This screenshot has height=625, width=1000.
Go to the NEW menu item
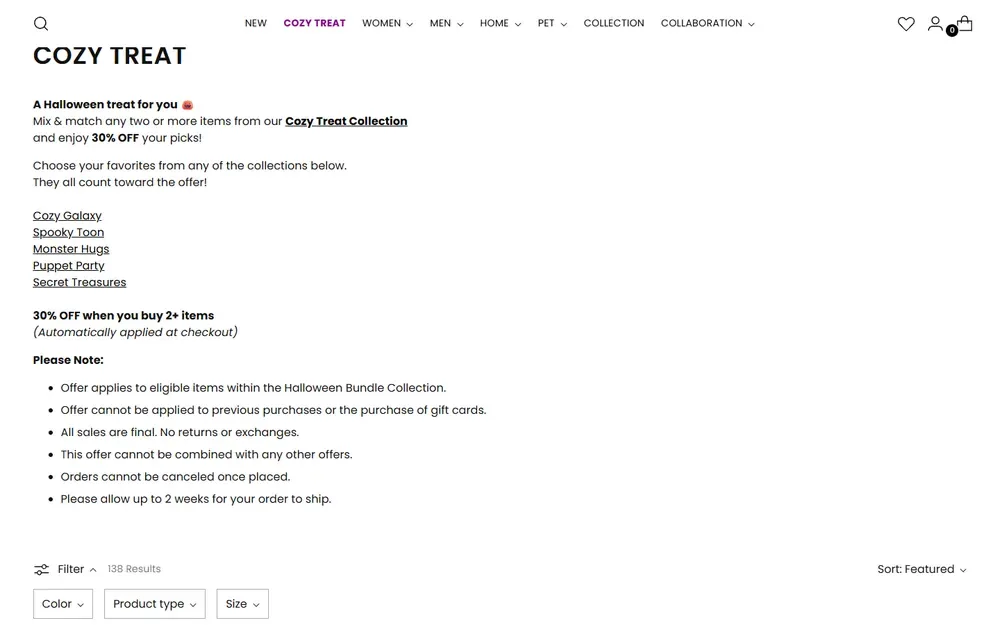[256, 24]
